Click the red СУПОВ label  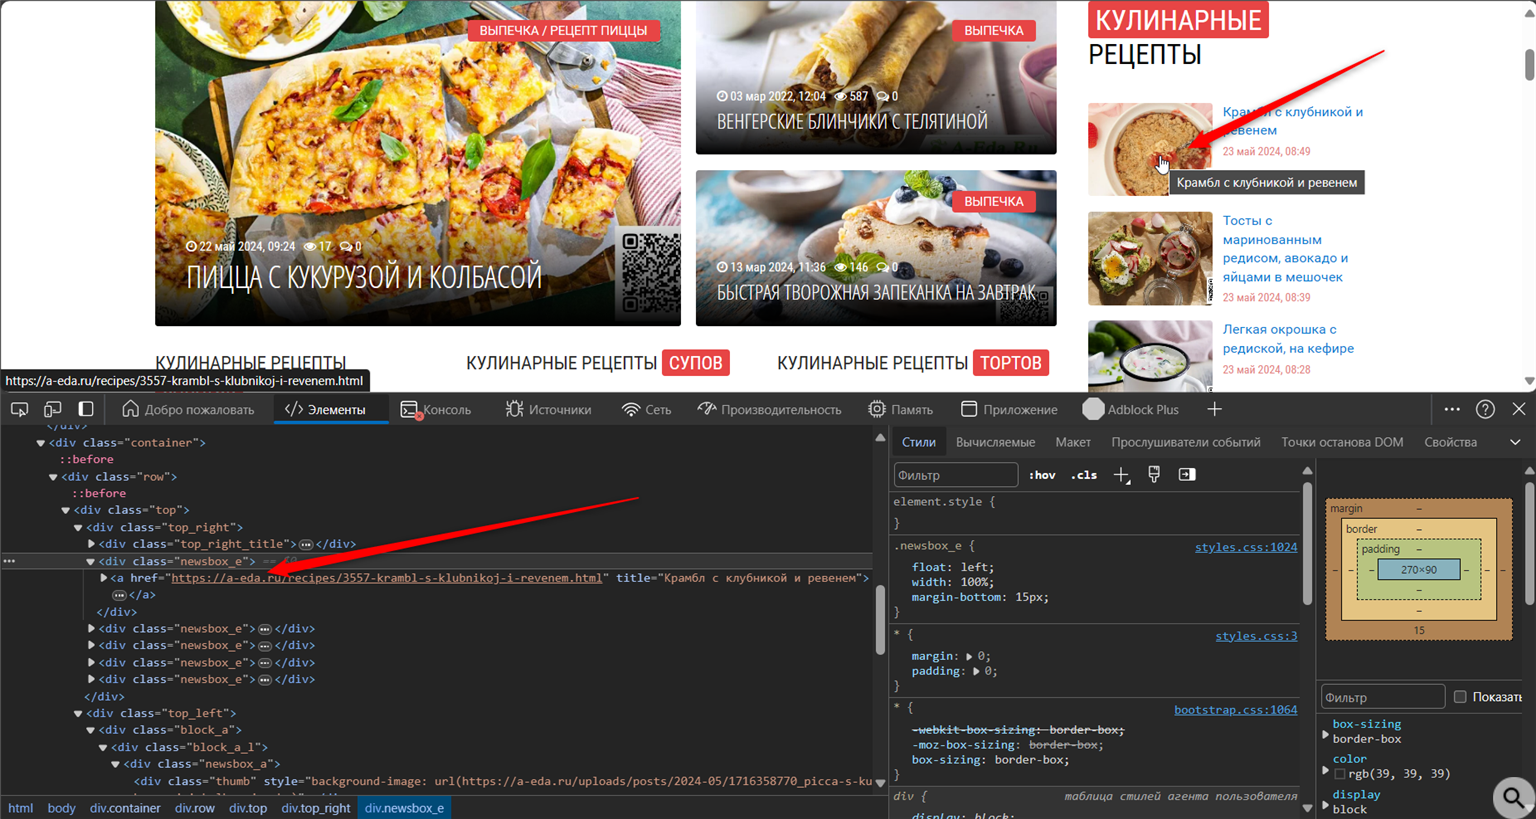point(696,363)
